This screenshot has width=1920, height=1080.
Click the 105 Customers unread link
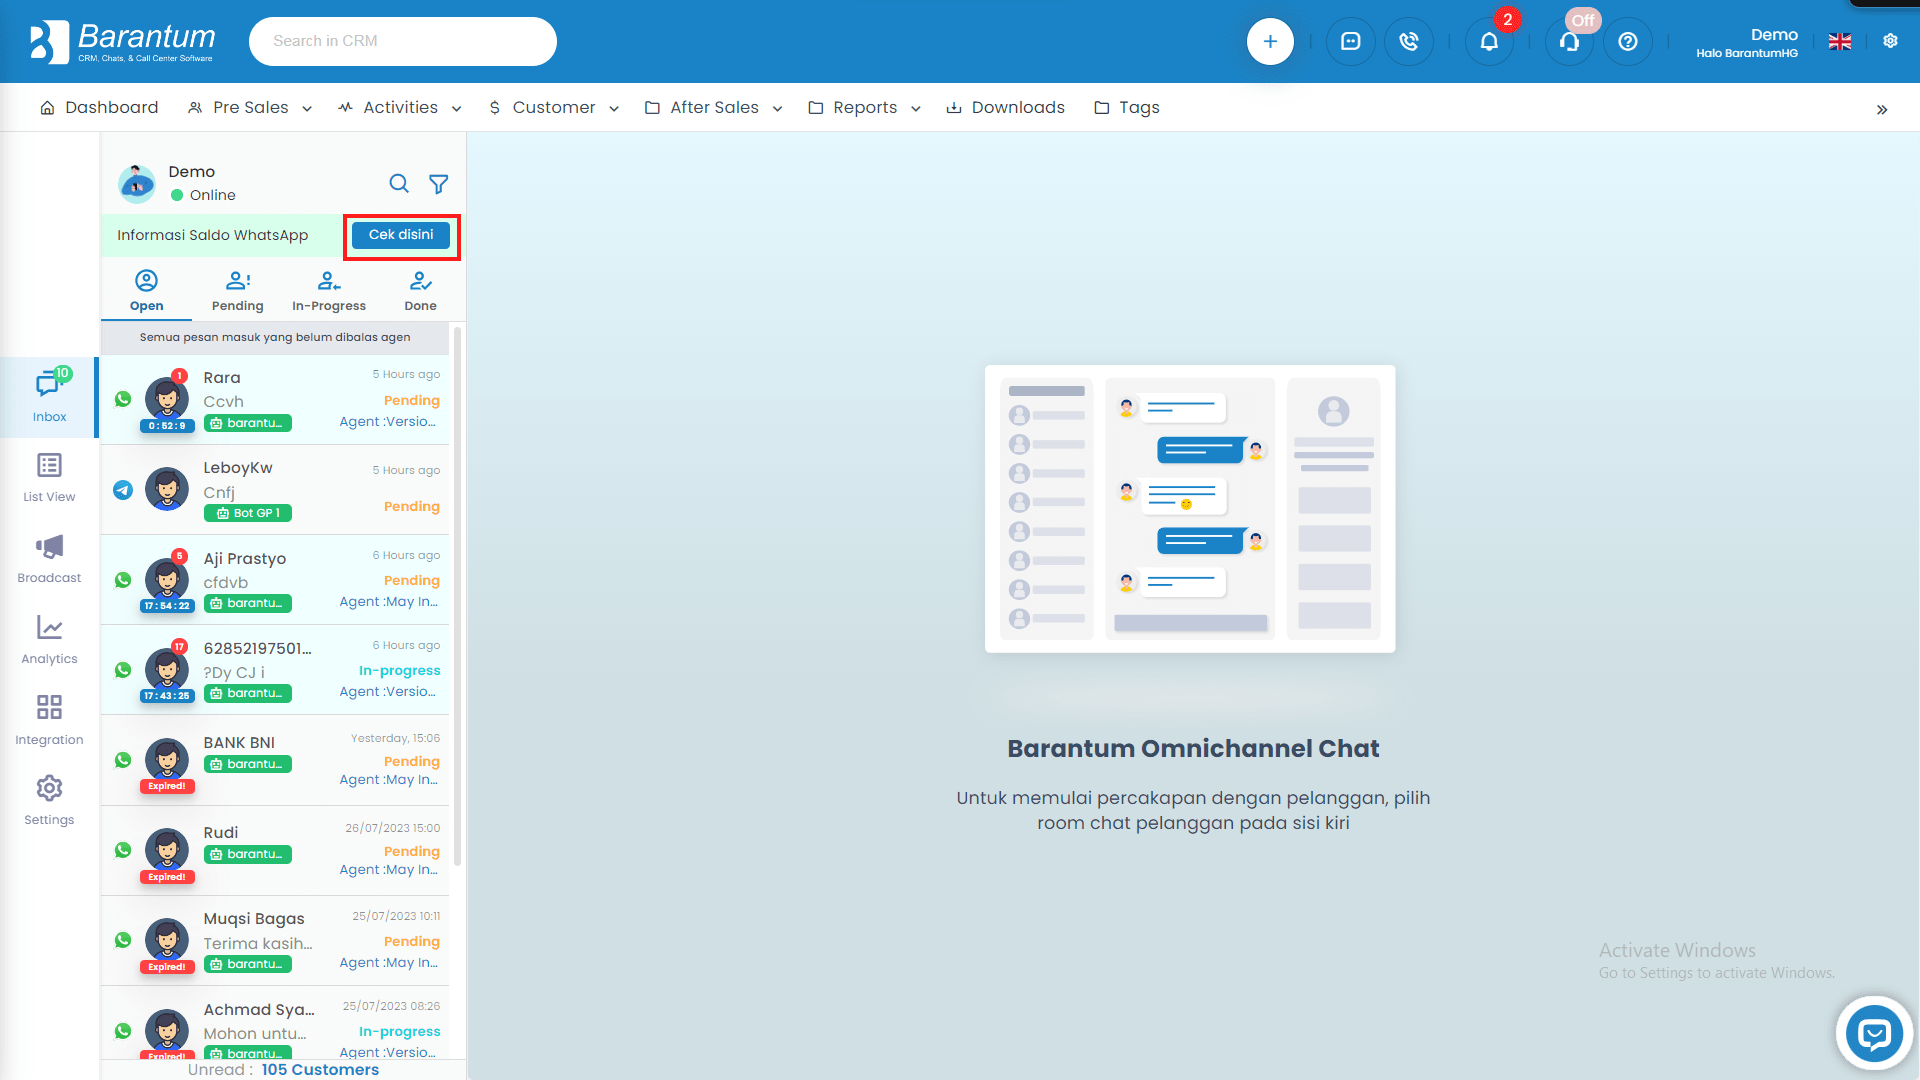[320, 1069]
